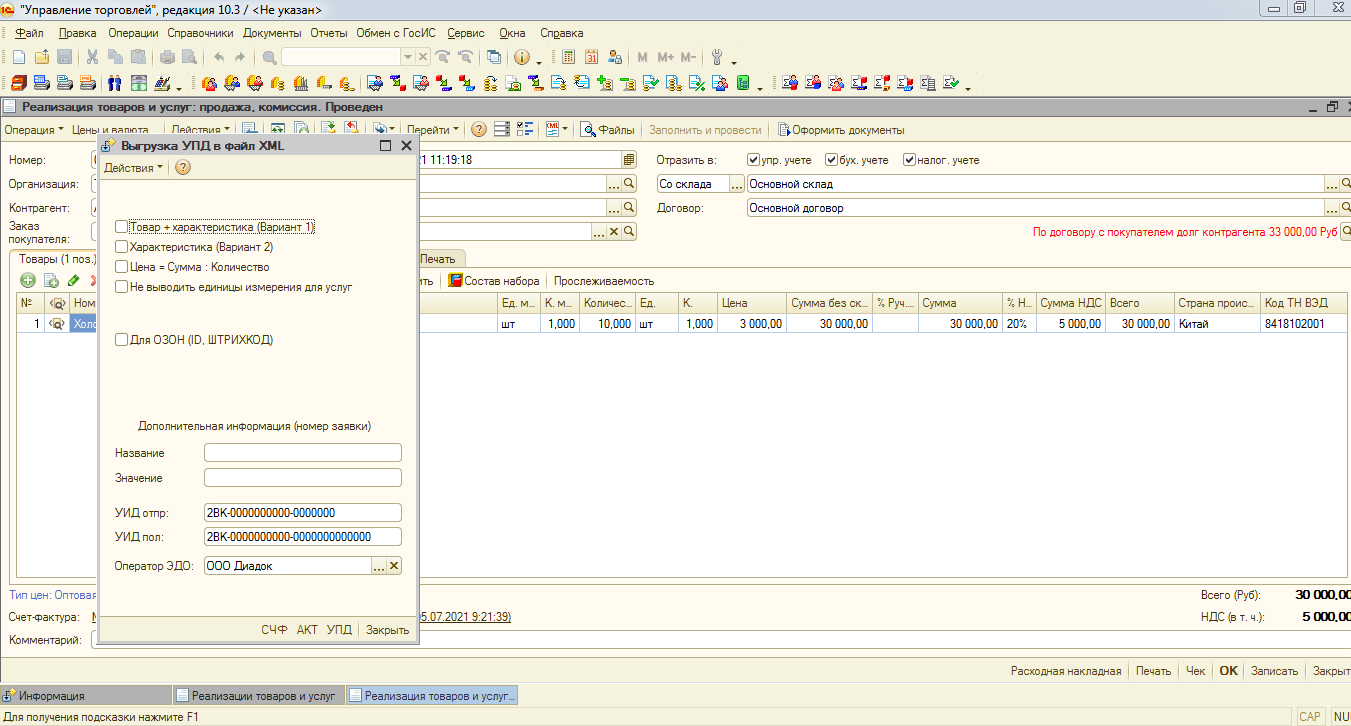Click the СЧФ button in dialog
The height and width of the screenshot is (726, 1351).
274,630
